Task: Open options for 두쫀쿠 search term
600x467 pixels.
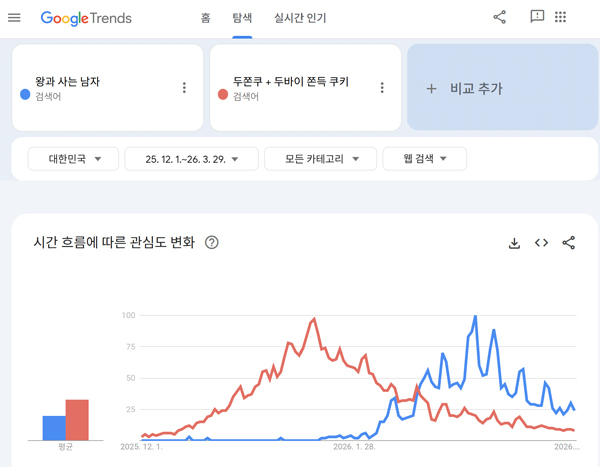Action: coord(382,88)
